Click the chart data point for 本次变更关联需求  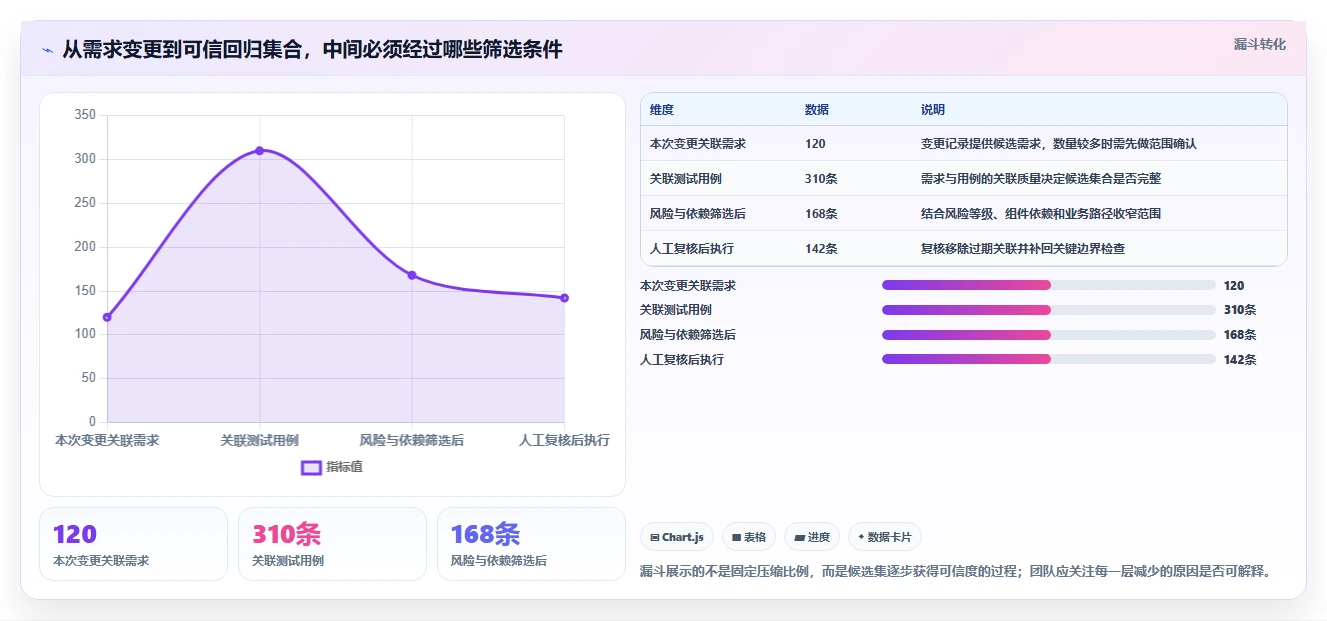[107, 317]
